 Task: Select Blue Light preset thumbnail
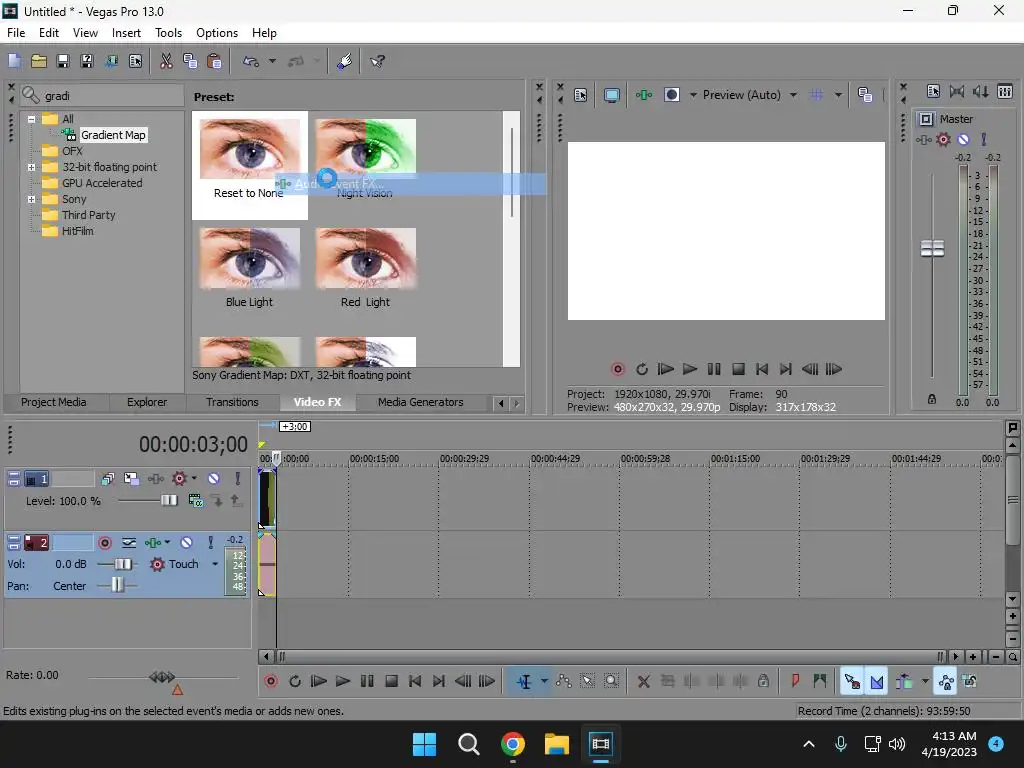coord(249,259)
